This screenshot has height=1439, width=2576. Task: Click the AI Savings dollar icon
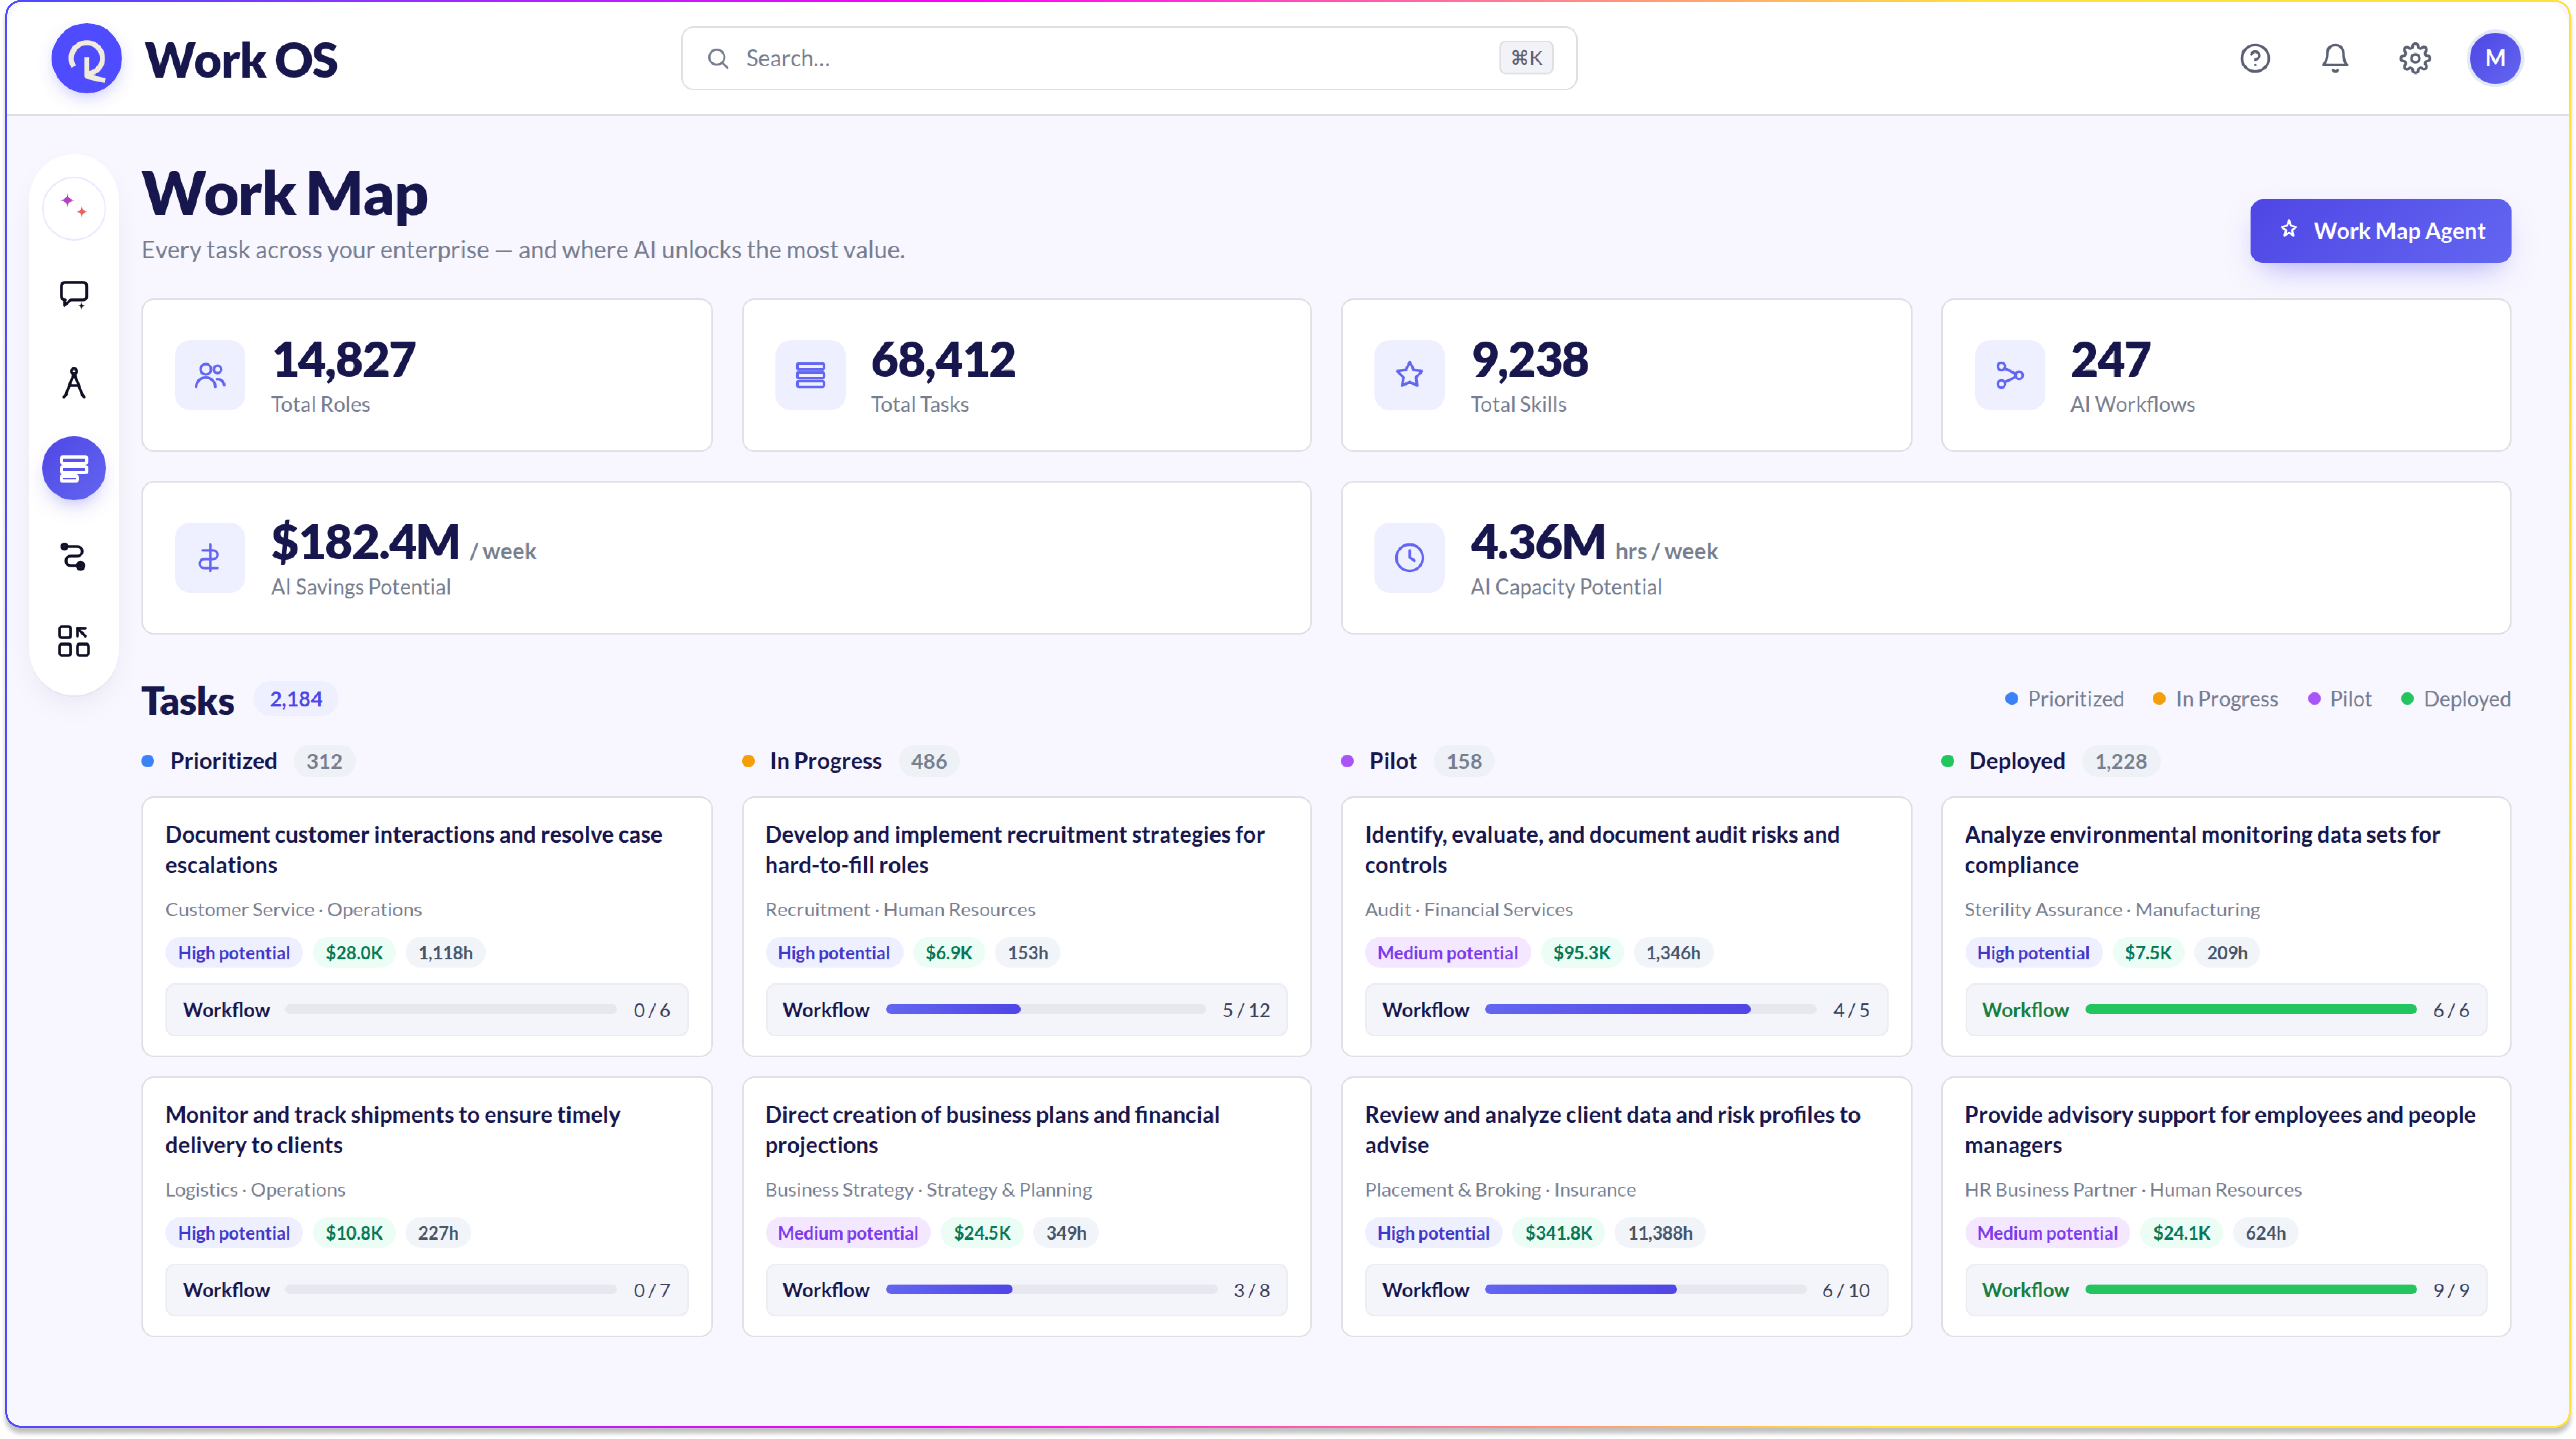pos(210,558)
